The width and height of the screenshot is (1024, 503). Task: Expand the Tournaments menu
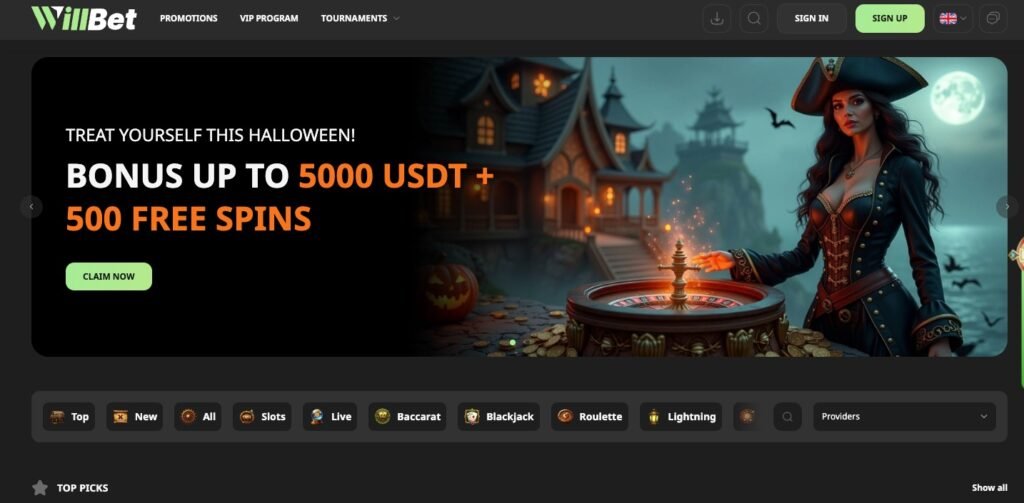(x=360, y=18)
